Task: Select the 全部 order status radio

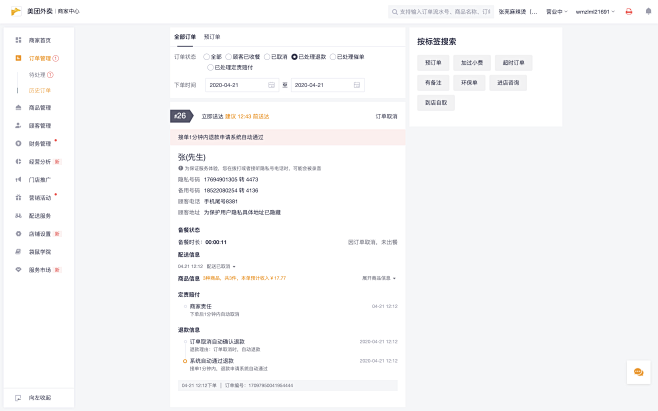Action: (207, 57)
